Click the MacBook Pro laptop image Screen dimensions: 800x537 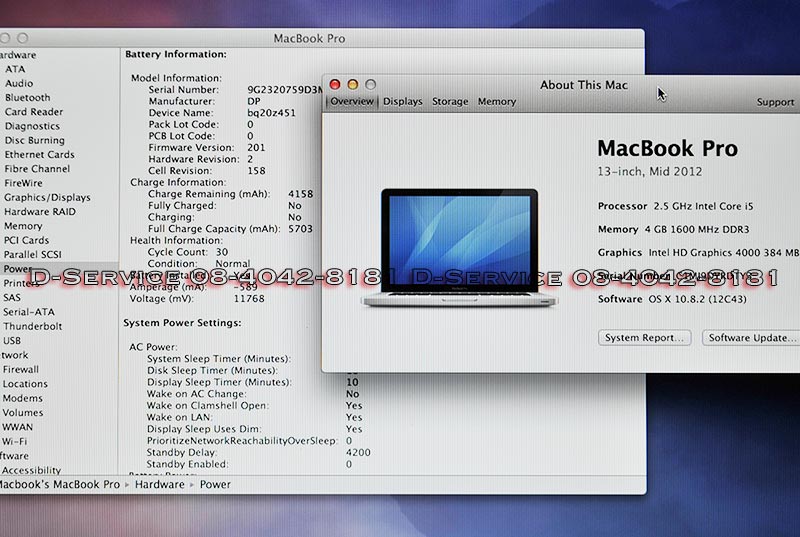[460, 247]
